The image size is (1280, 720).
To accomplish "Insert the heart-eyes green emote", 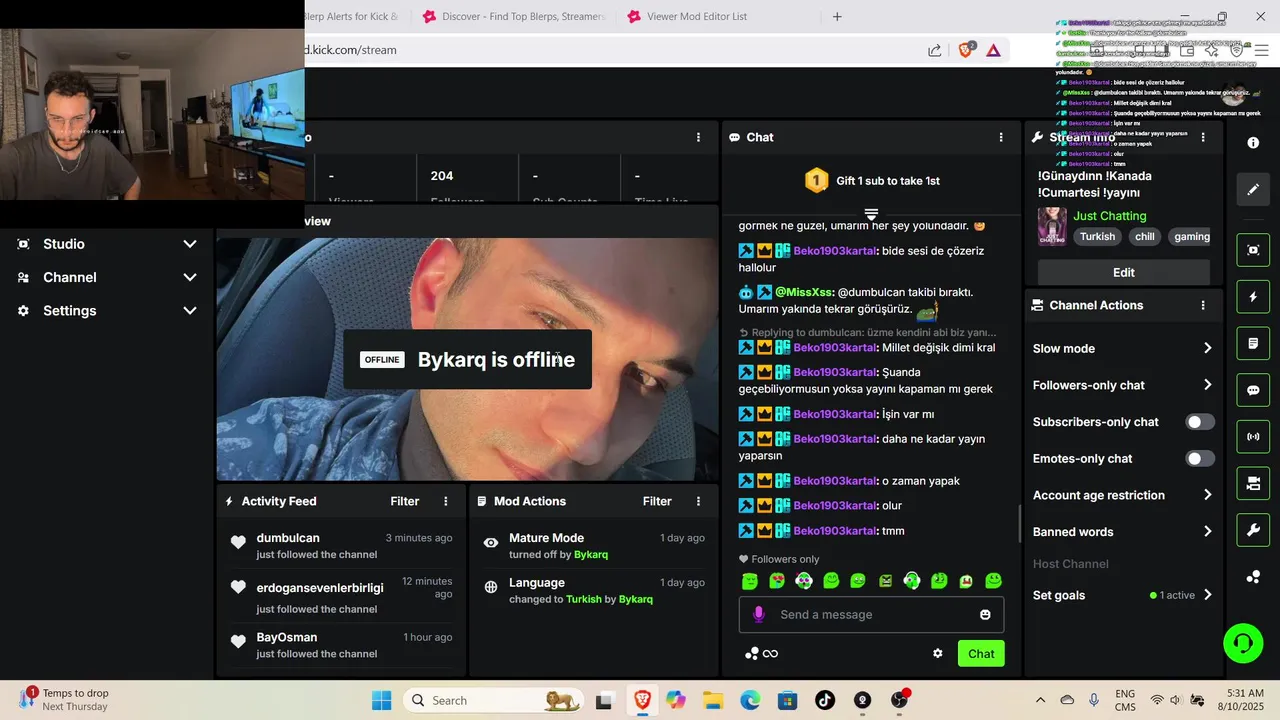I will click(777, 581).
